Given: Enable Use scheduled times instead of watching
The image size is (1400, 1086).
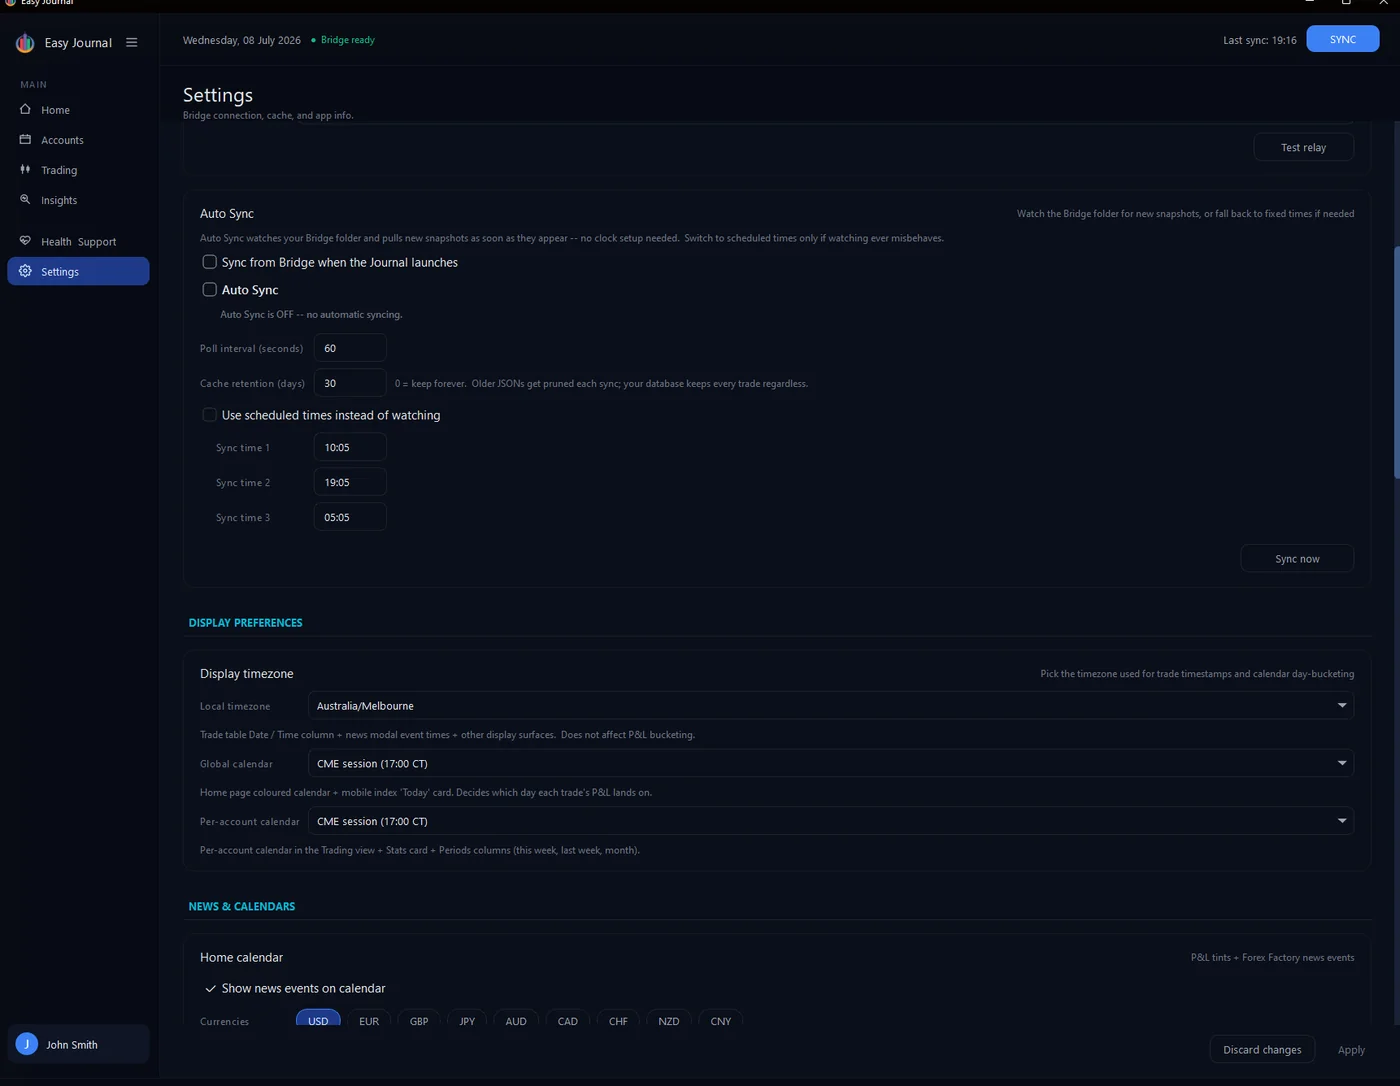Looking at the screenshot, I should 209,415.
